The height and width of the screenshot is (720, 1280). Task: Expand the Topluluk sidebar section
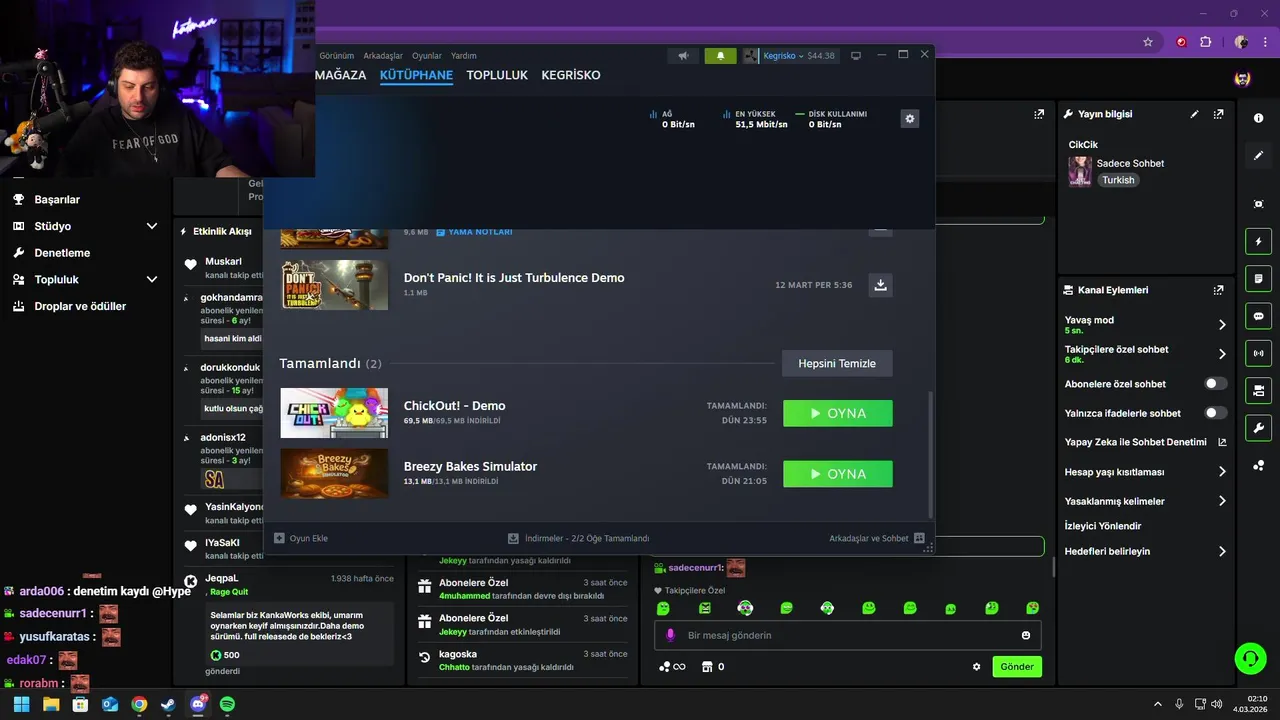click(152, 279)
